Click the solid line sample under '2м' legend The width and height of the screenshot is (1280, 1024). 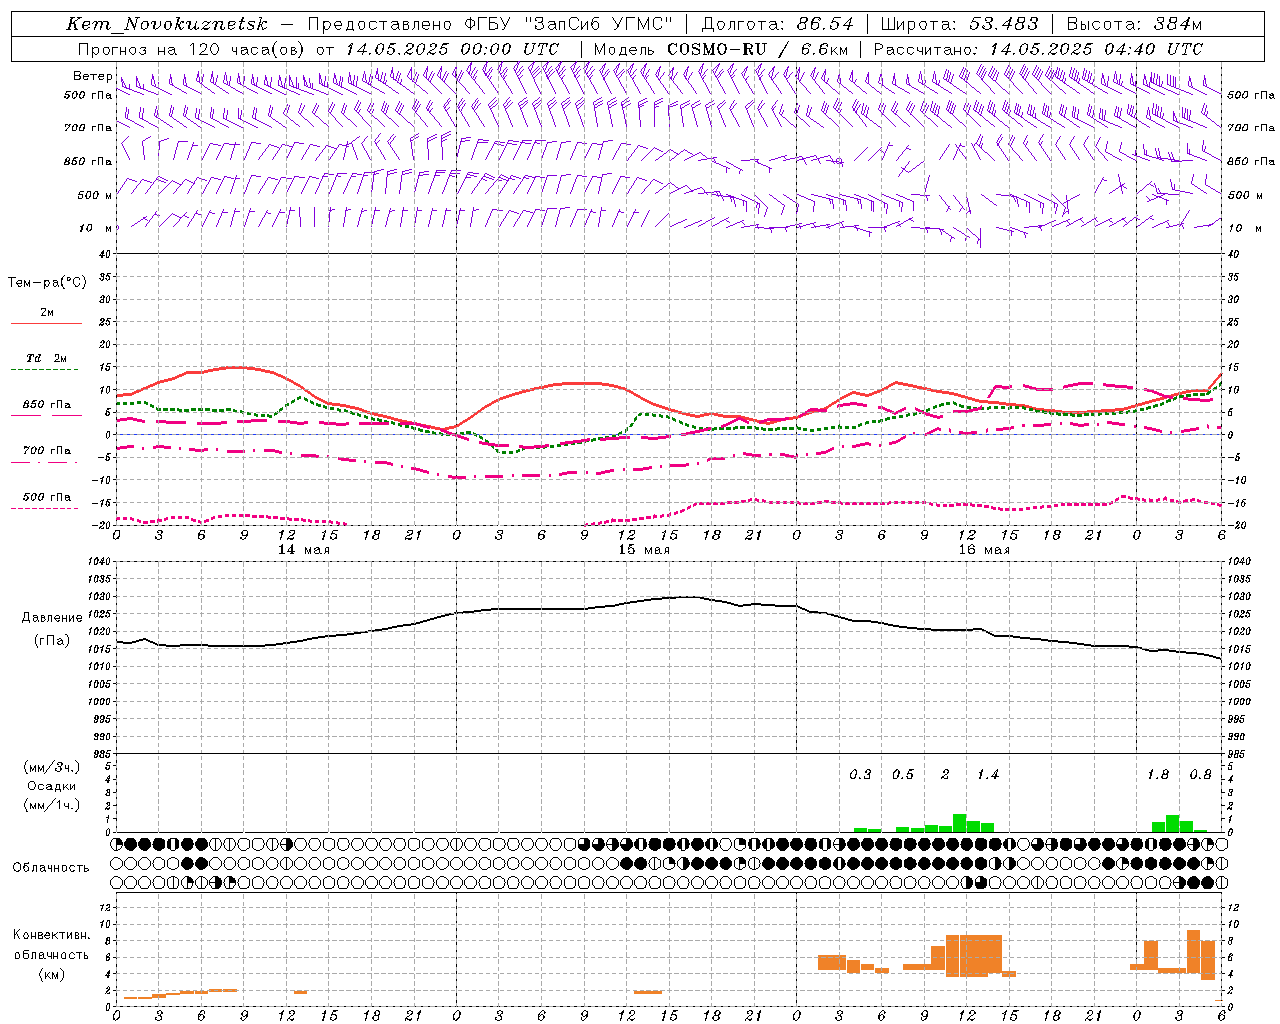pos(46,323)
